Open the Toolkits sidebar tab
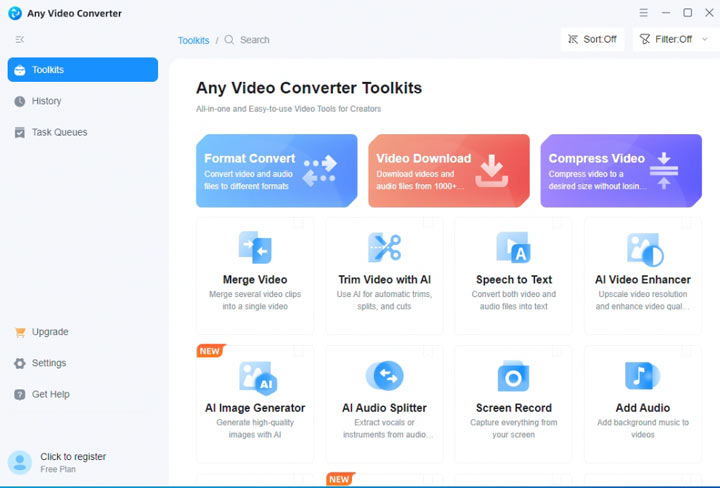This screenshot has height=488, width=720. point(83,70)
